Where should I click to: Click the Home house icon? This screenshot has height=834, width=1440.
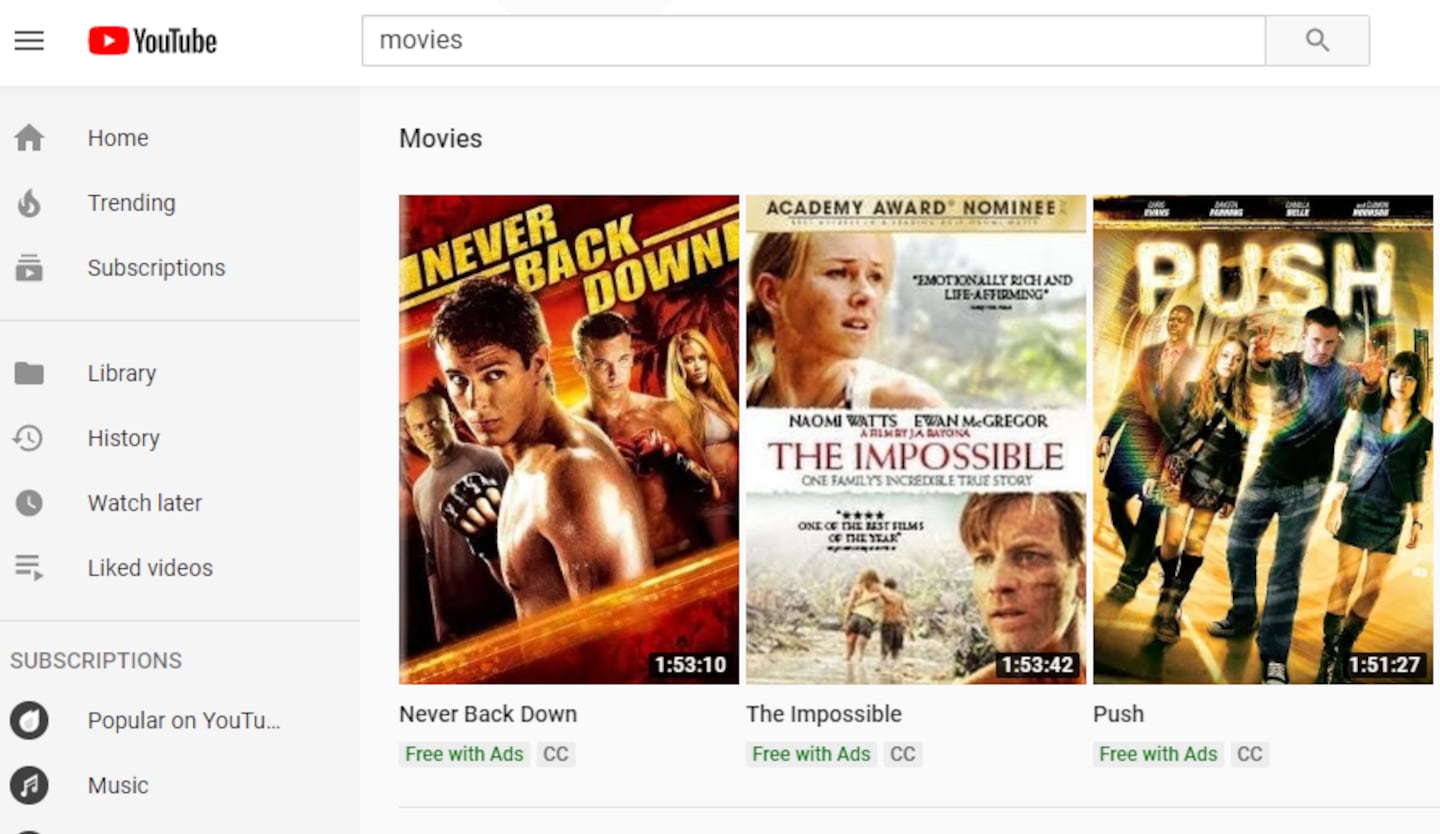pos(29,138)
